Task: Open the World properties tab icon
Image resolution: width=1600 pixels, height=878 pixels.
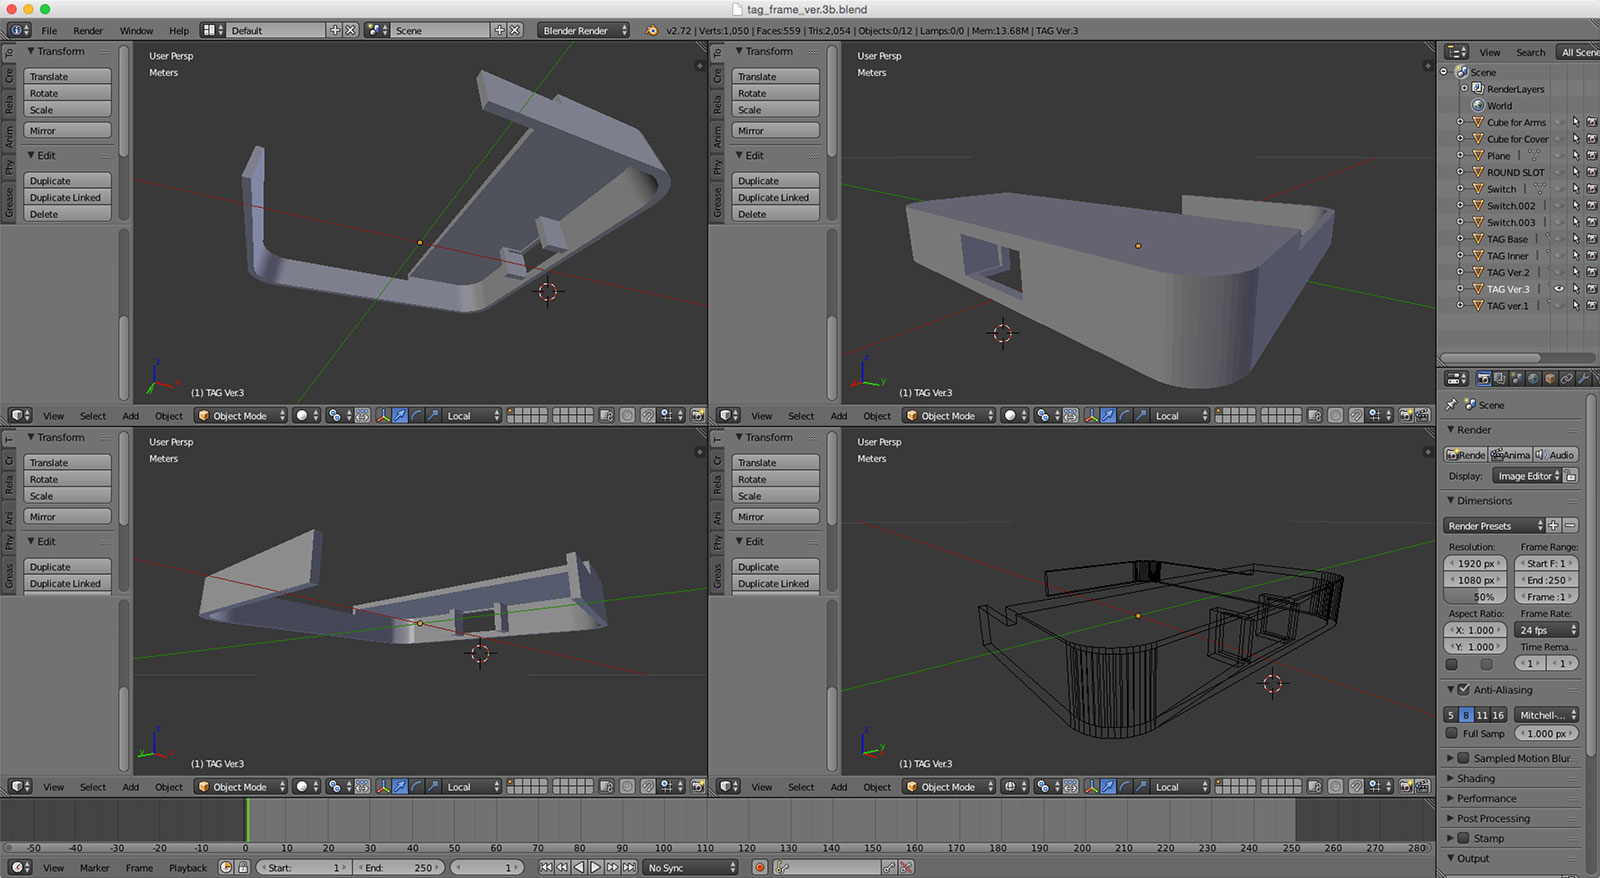Action: pyautogui.click(x=1533, y=379)
